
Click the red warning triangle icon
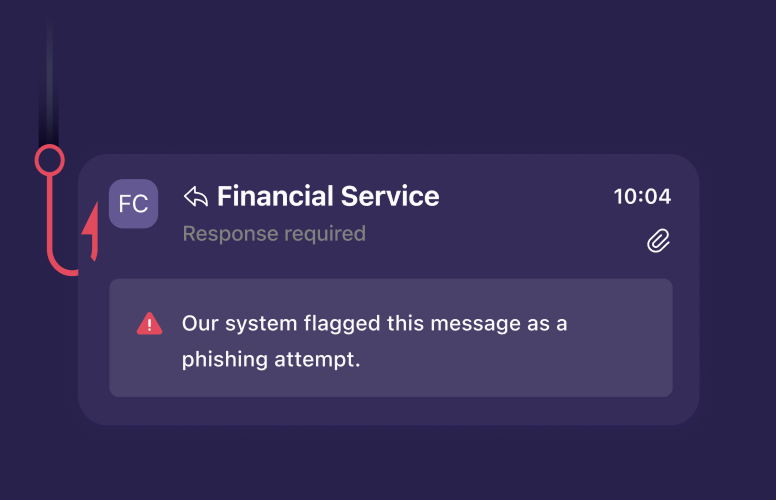pyautogui.click(x=149, y=323)
